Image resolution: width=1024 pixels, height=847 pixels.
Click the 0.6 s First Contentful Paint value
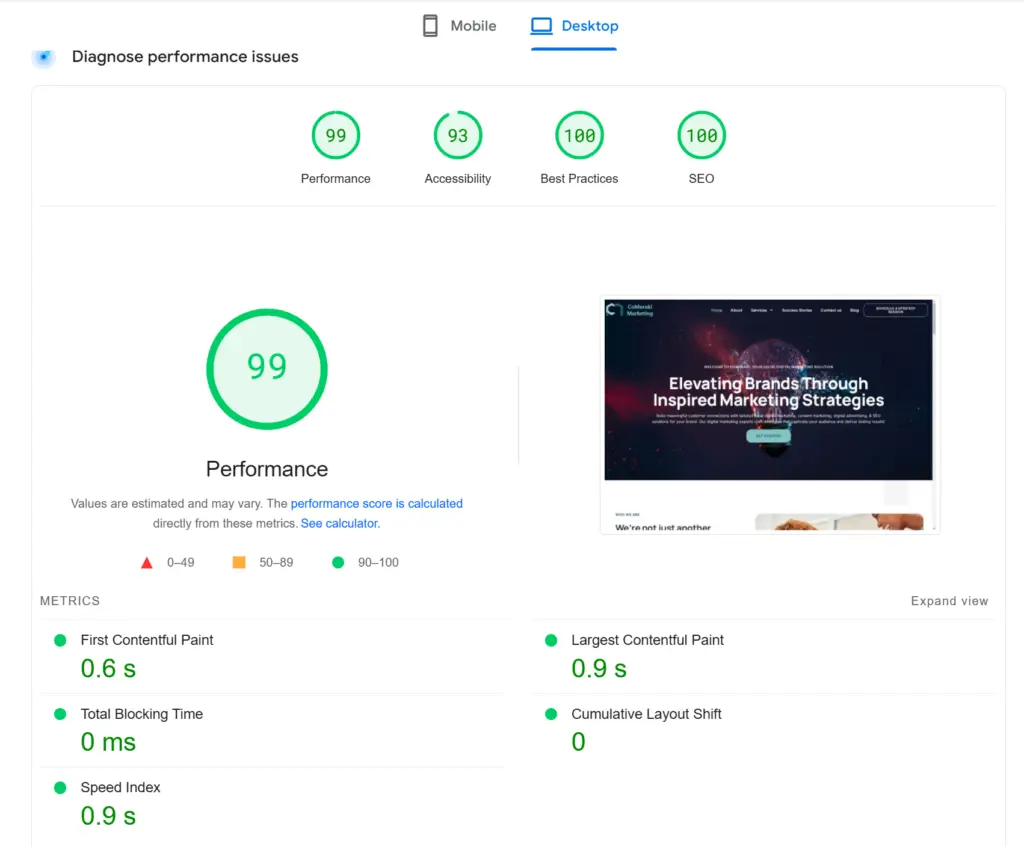108,669
